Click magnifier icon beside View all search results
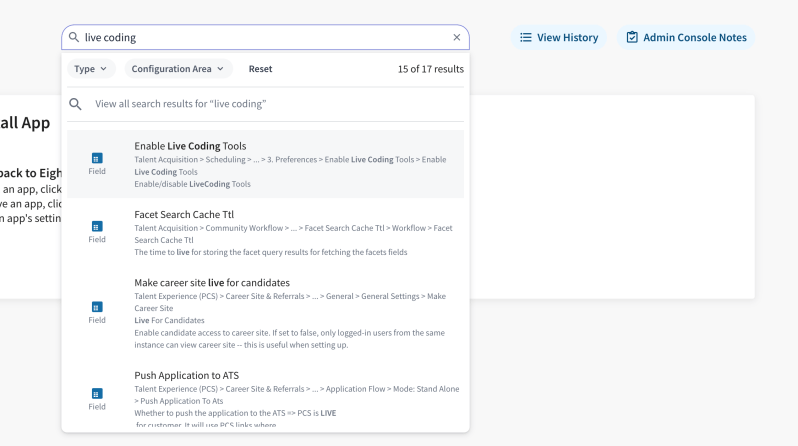798x446 pixels. (x=75, y=104)
